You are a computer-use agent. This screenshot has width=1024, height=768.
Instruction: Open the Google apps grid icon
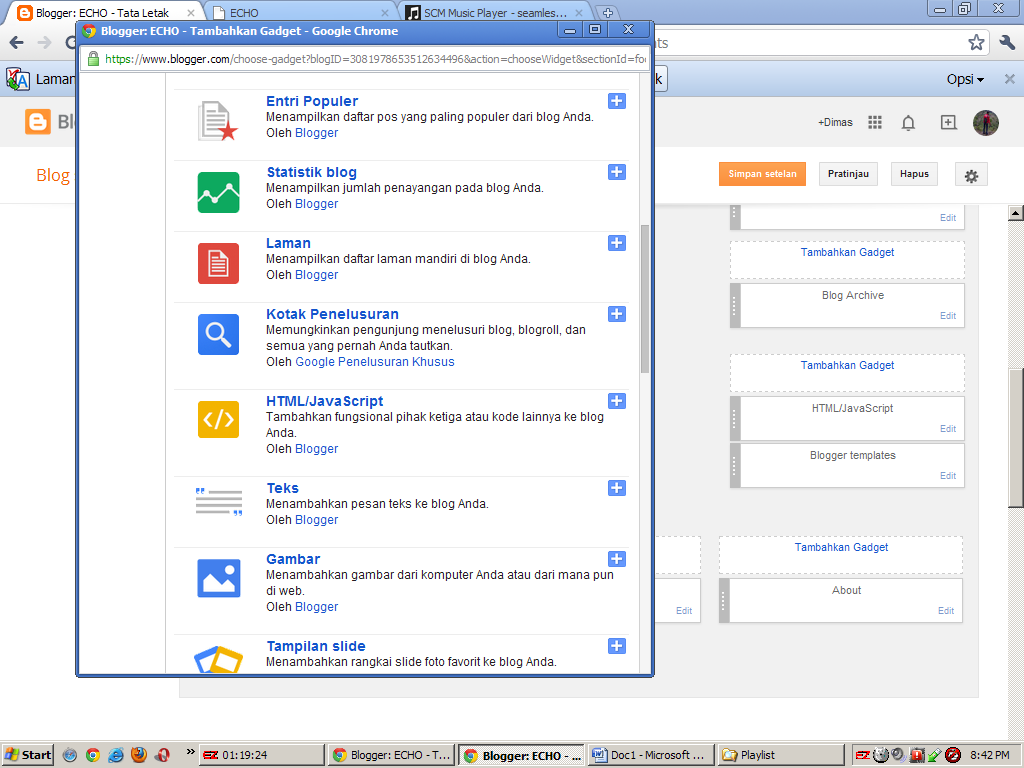coord(875,122)
